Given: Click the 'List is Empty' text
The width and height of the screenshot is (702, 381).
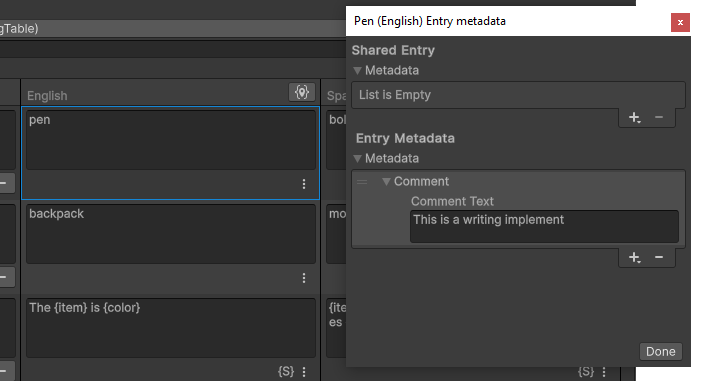Looking at the screenshot, I should pos(394,95).
